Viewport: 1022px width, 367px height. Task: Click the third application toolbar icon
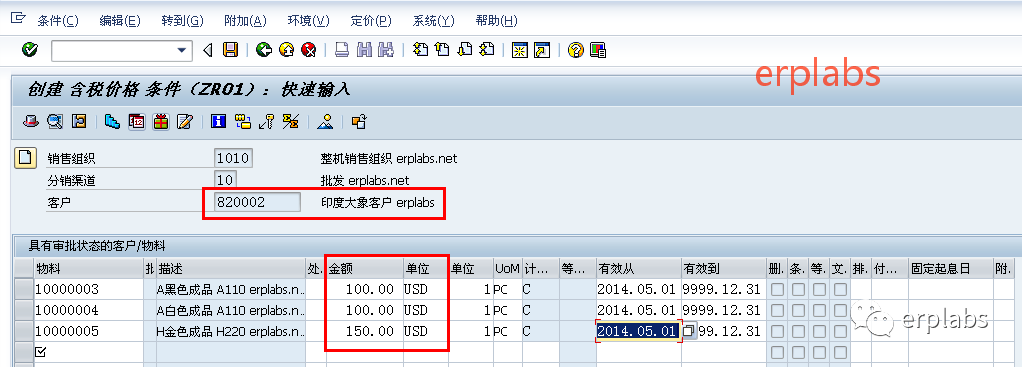click(x=79, y=121)
